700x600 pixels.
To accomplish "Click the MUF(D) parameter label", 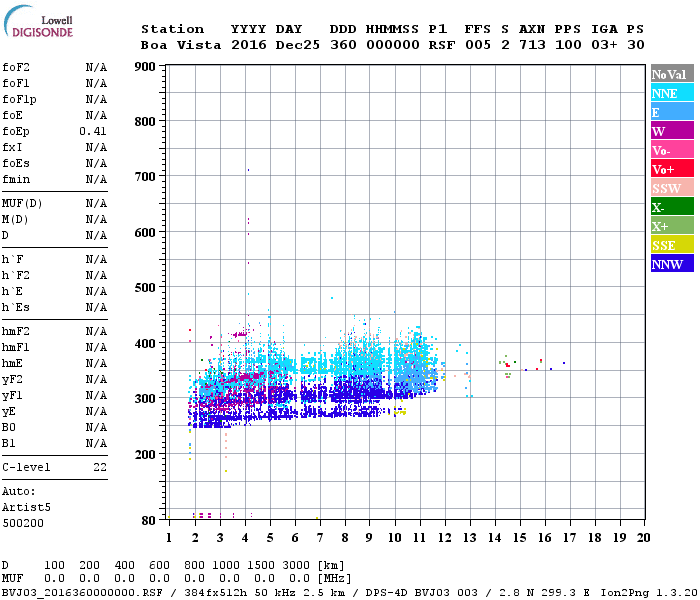I will click(22, 204).
